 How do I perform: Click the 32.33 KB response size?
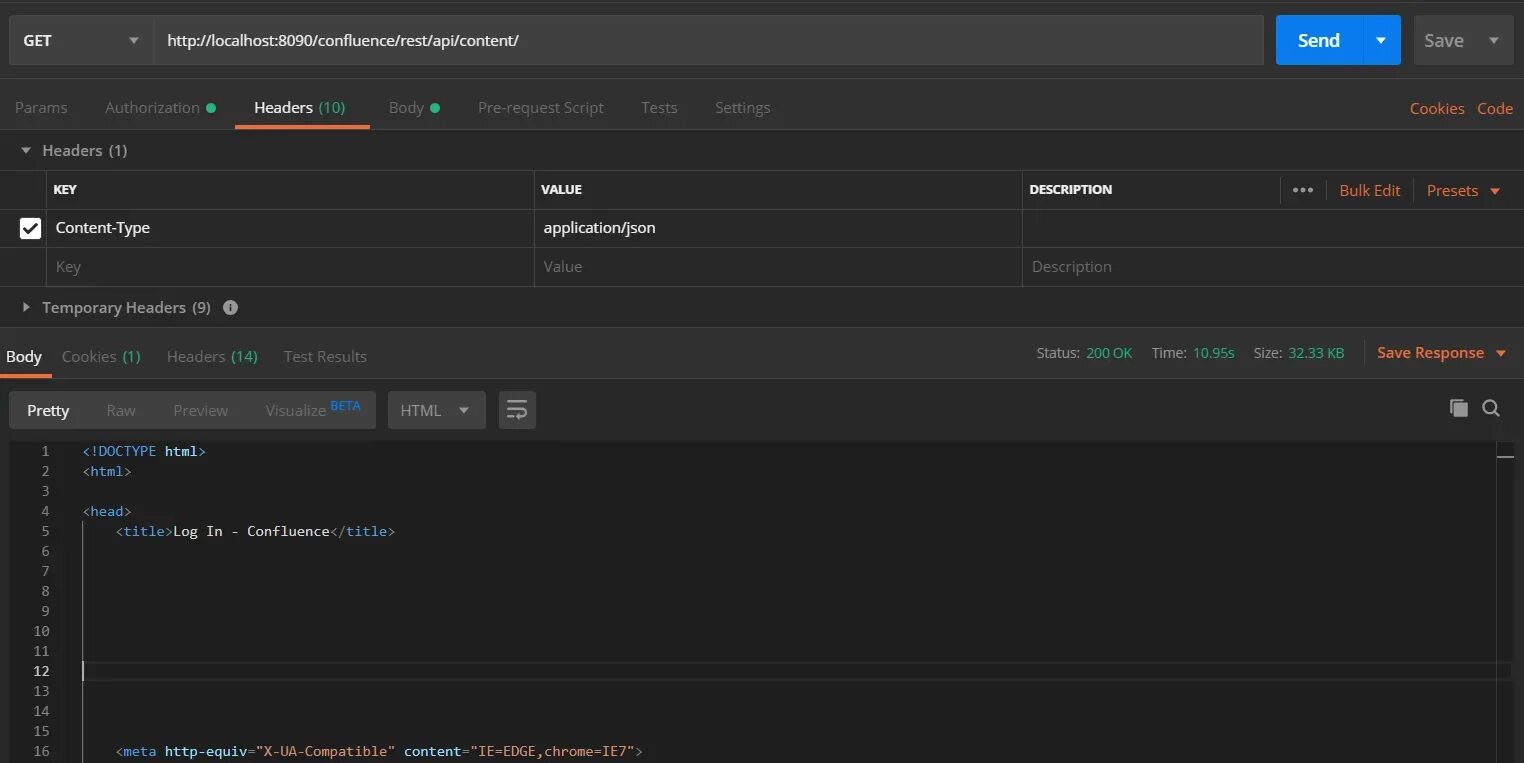coord(1314,353)
